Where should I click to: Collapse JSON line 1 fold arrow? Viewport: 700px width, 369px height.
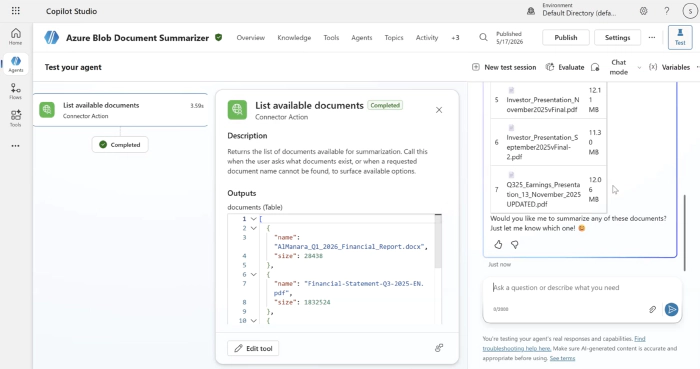pyautogui.click(x=254, y=219)
